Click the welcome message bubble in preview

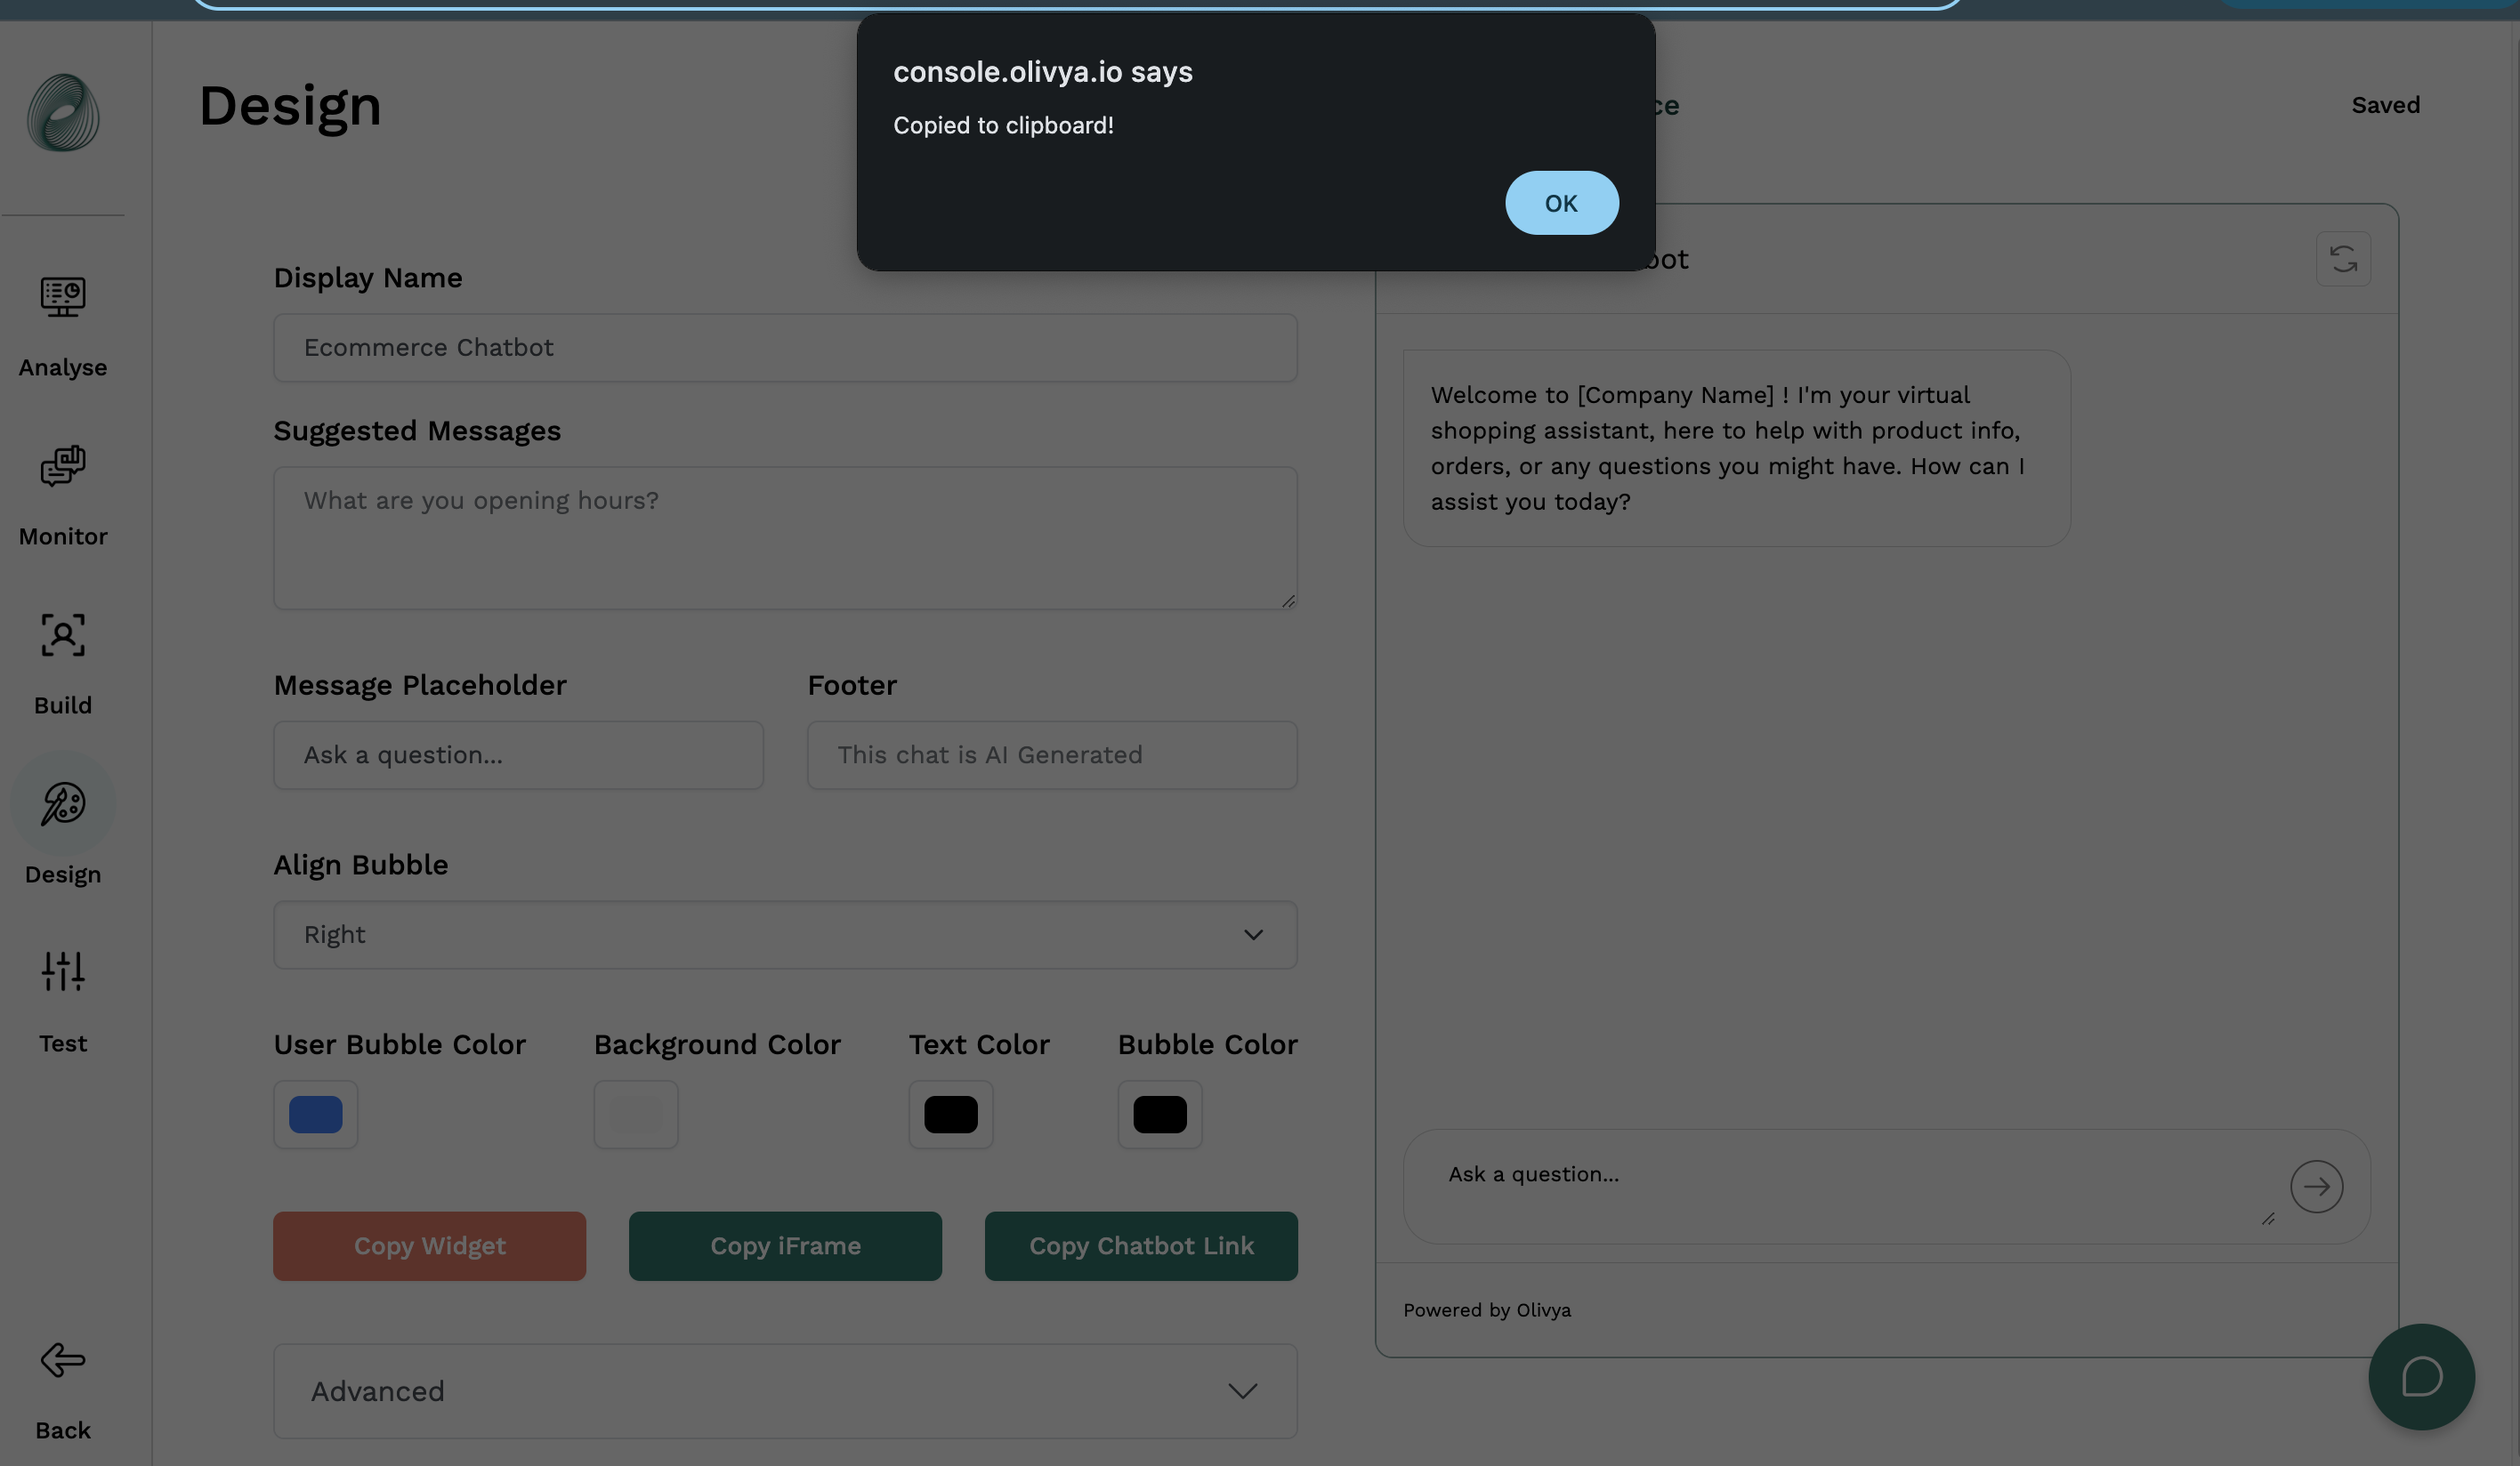[x=1736, y=448]
